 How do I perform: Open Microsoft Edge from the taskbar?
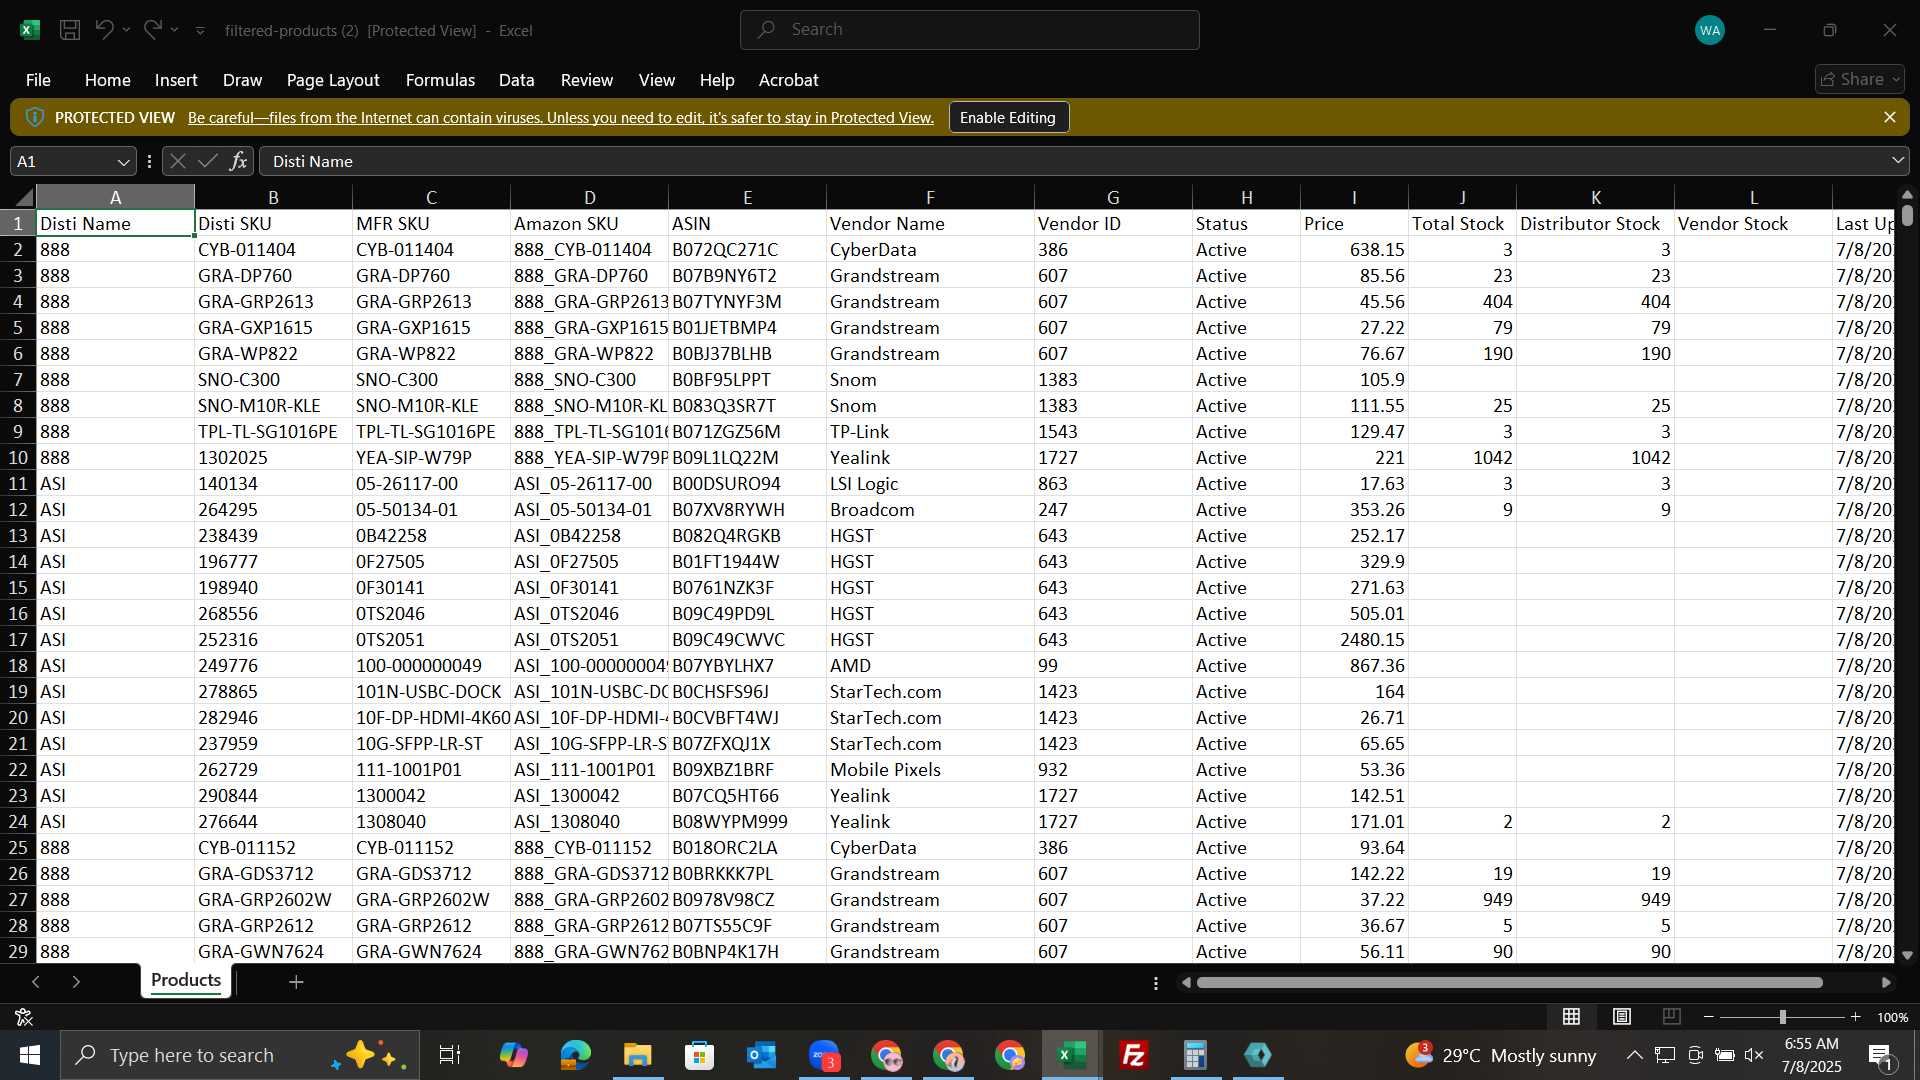click(576, 1055)
